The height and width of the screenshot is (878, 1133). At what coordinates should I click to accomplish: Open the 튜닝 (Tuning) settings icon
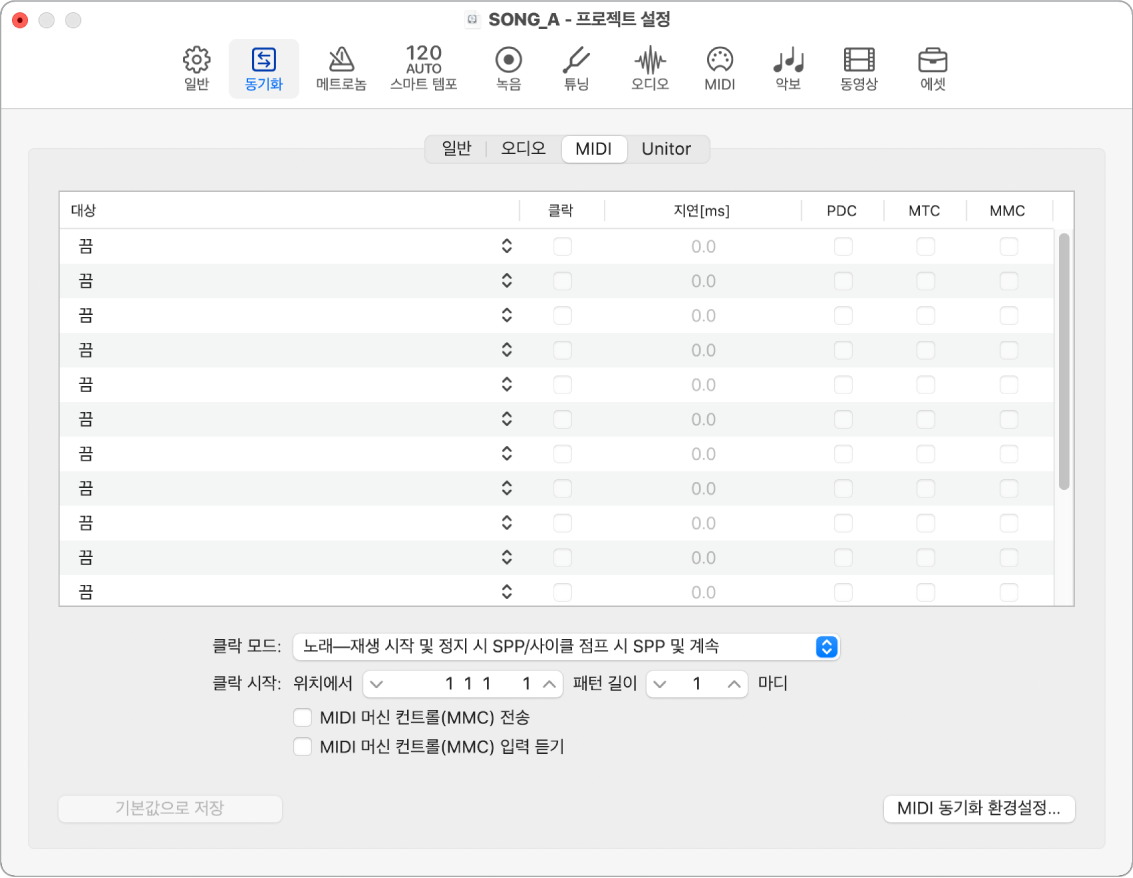click(576, 69)
